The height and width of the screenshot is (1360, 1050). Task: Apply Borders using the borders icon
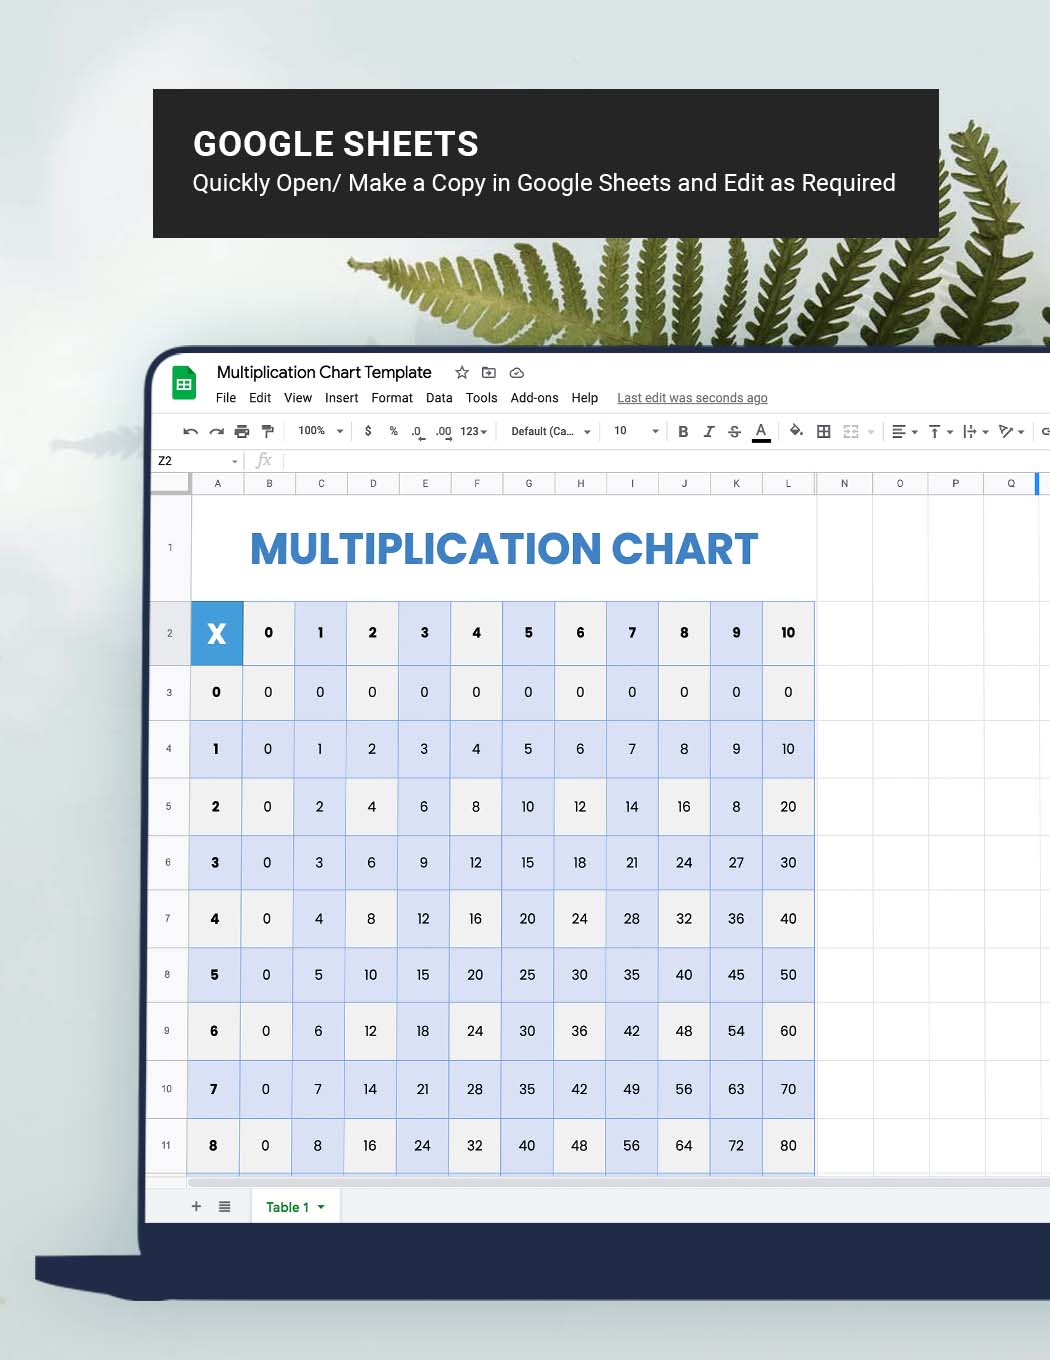tap(824, 431)
